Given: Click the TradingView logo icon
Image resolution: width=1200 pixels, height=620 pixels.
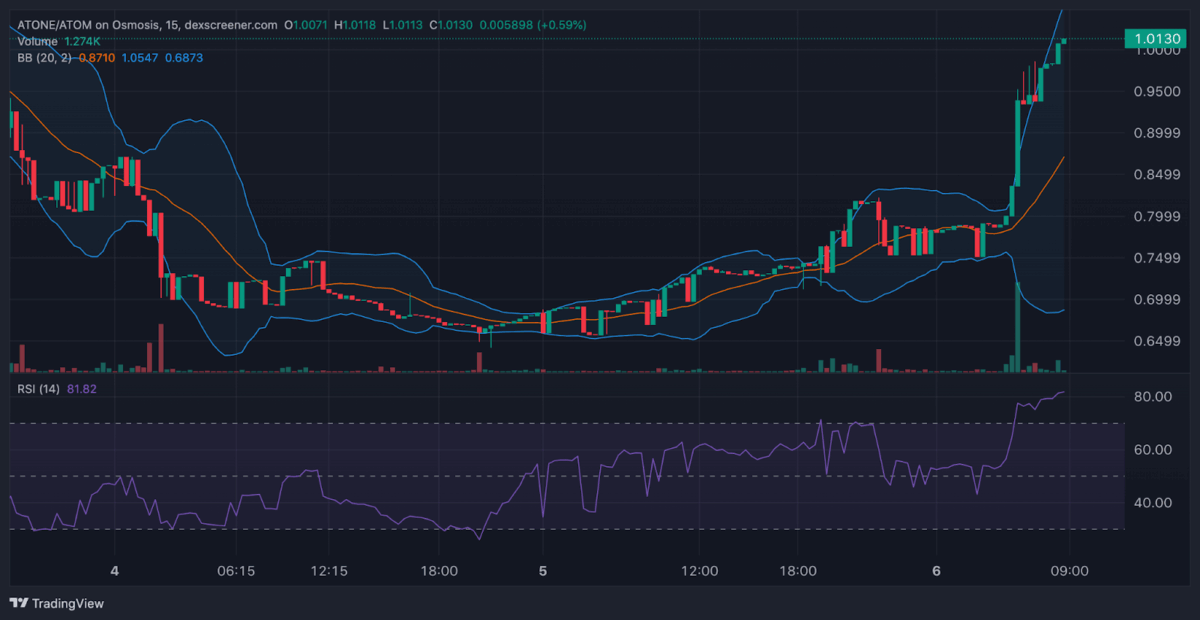Looking at the screenshot, I should coord(19,603).
